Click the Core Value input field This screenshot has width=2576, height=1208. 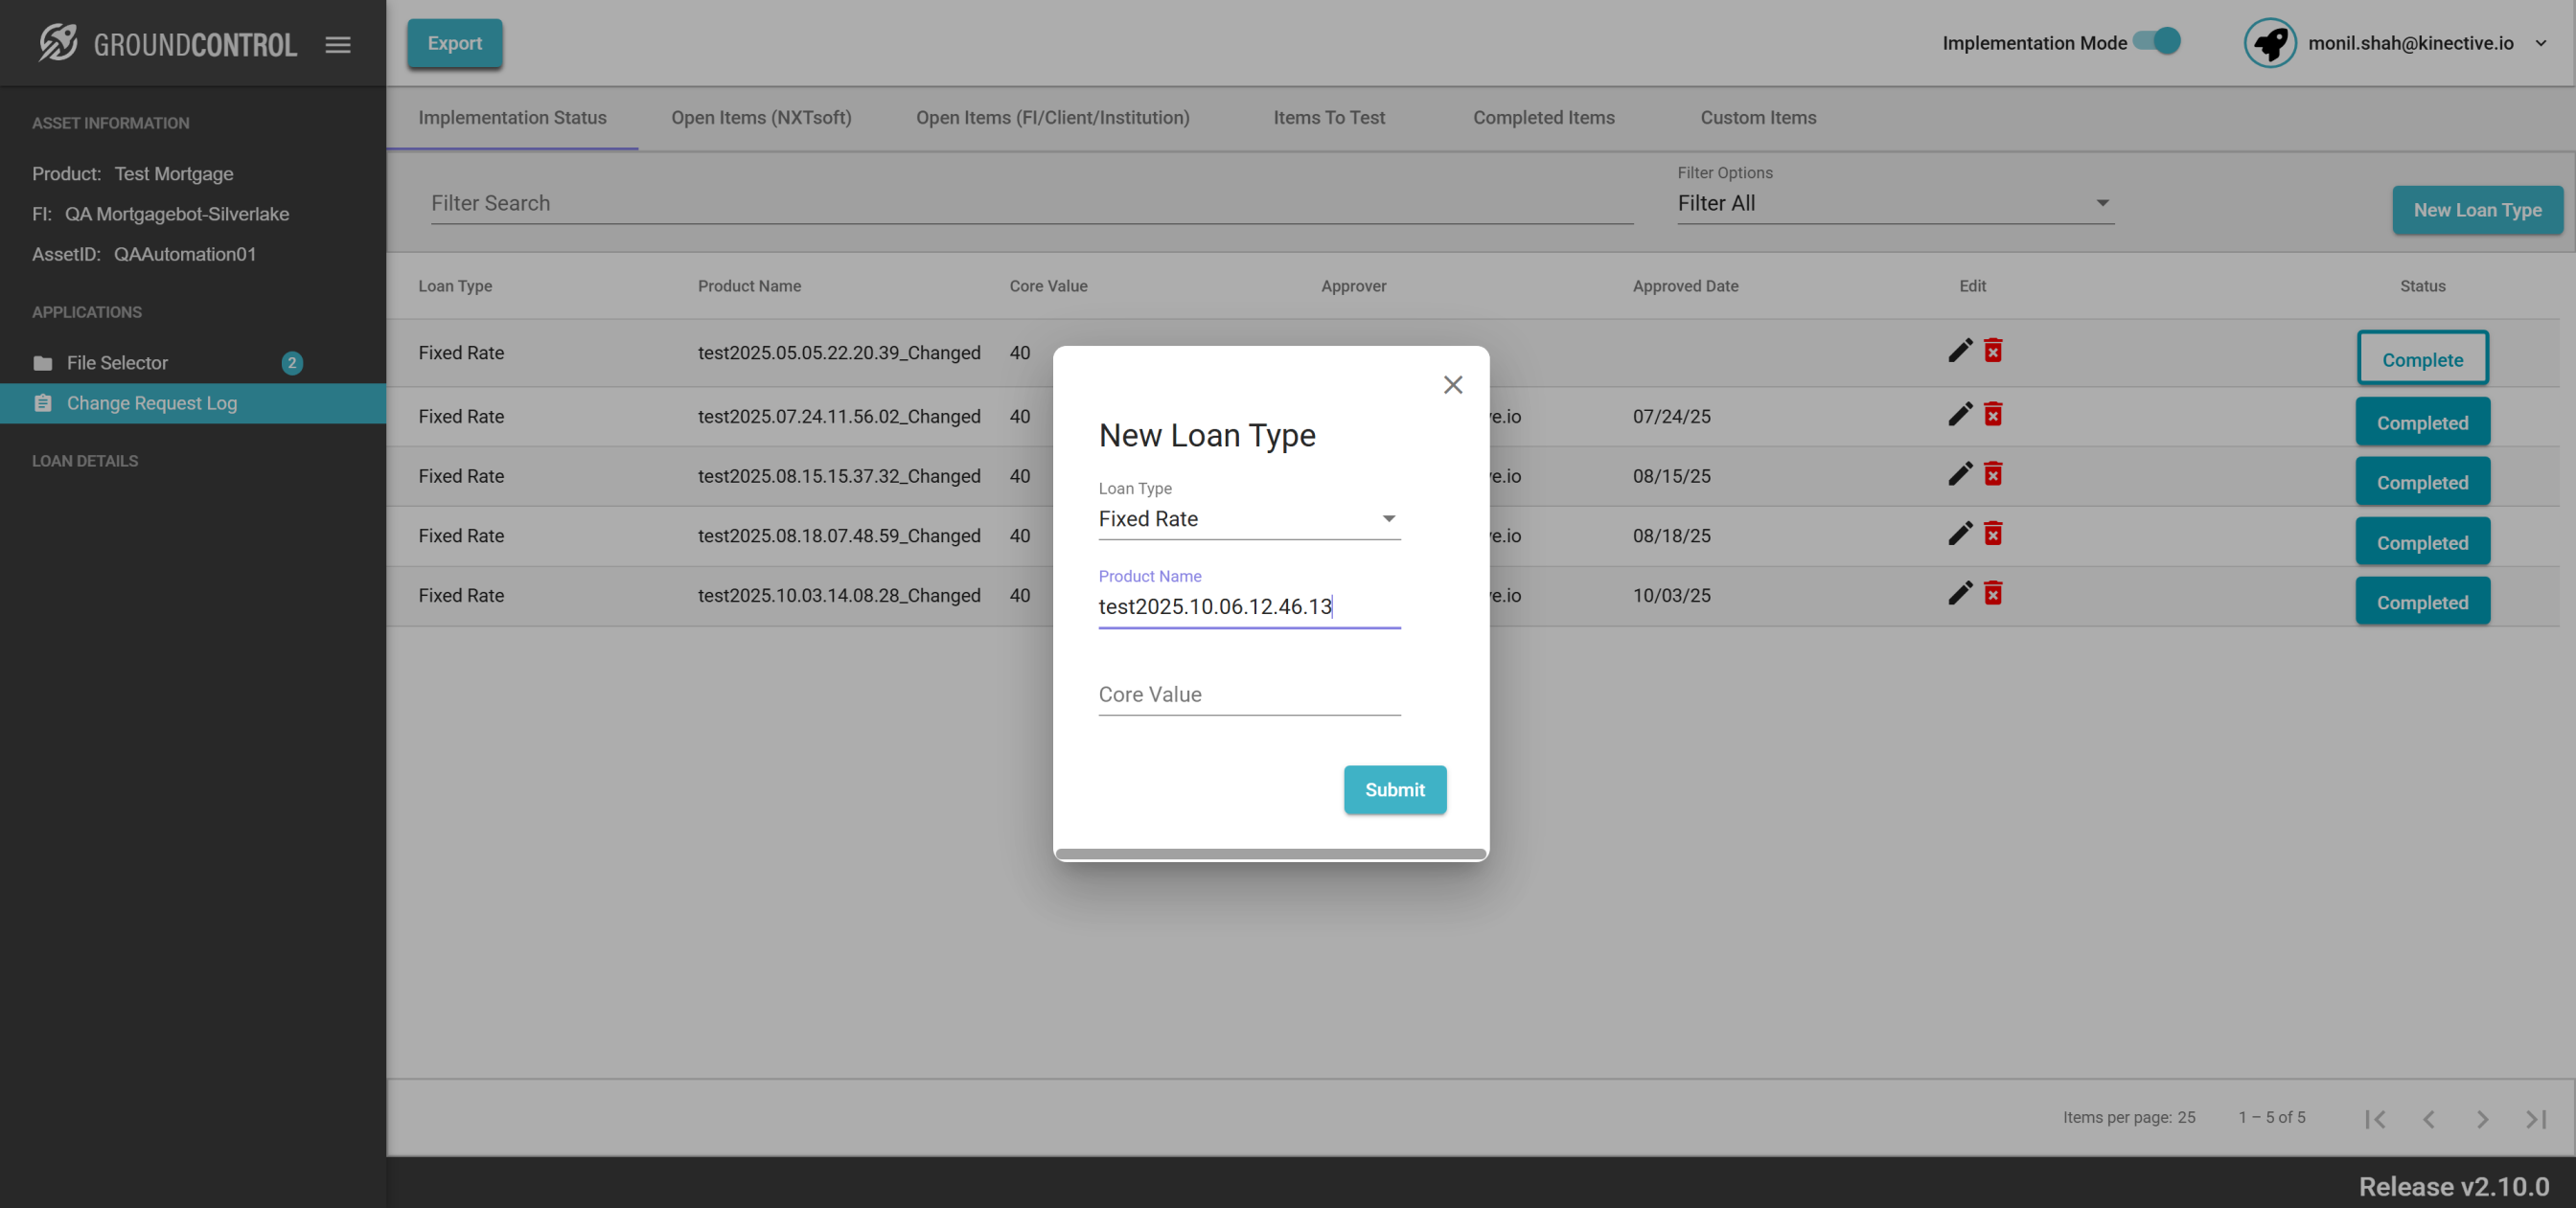click(1249, 695)
